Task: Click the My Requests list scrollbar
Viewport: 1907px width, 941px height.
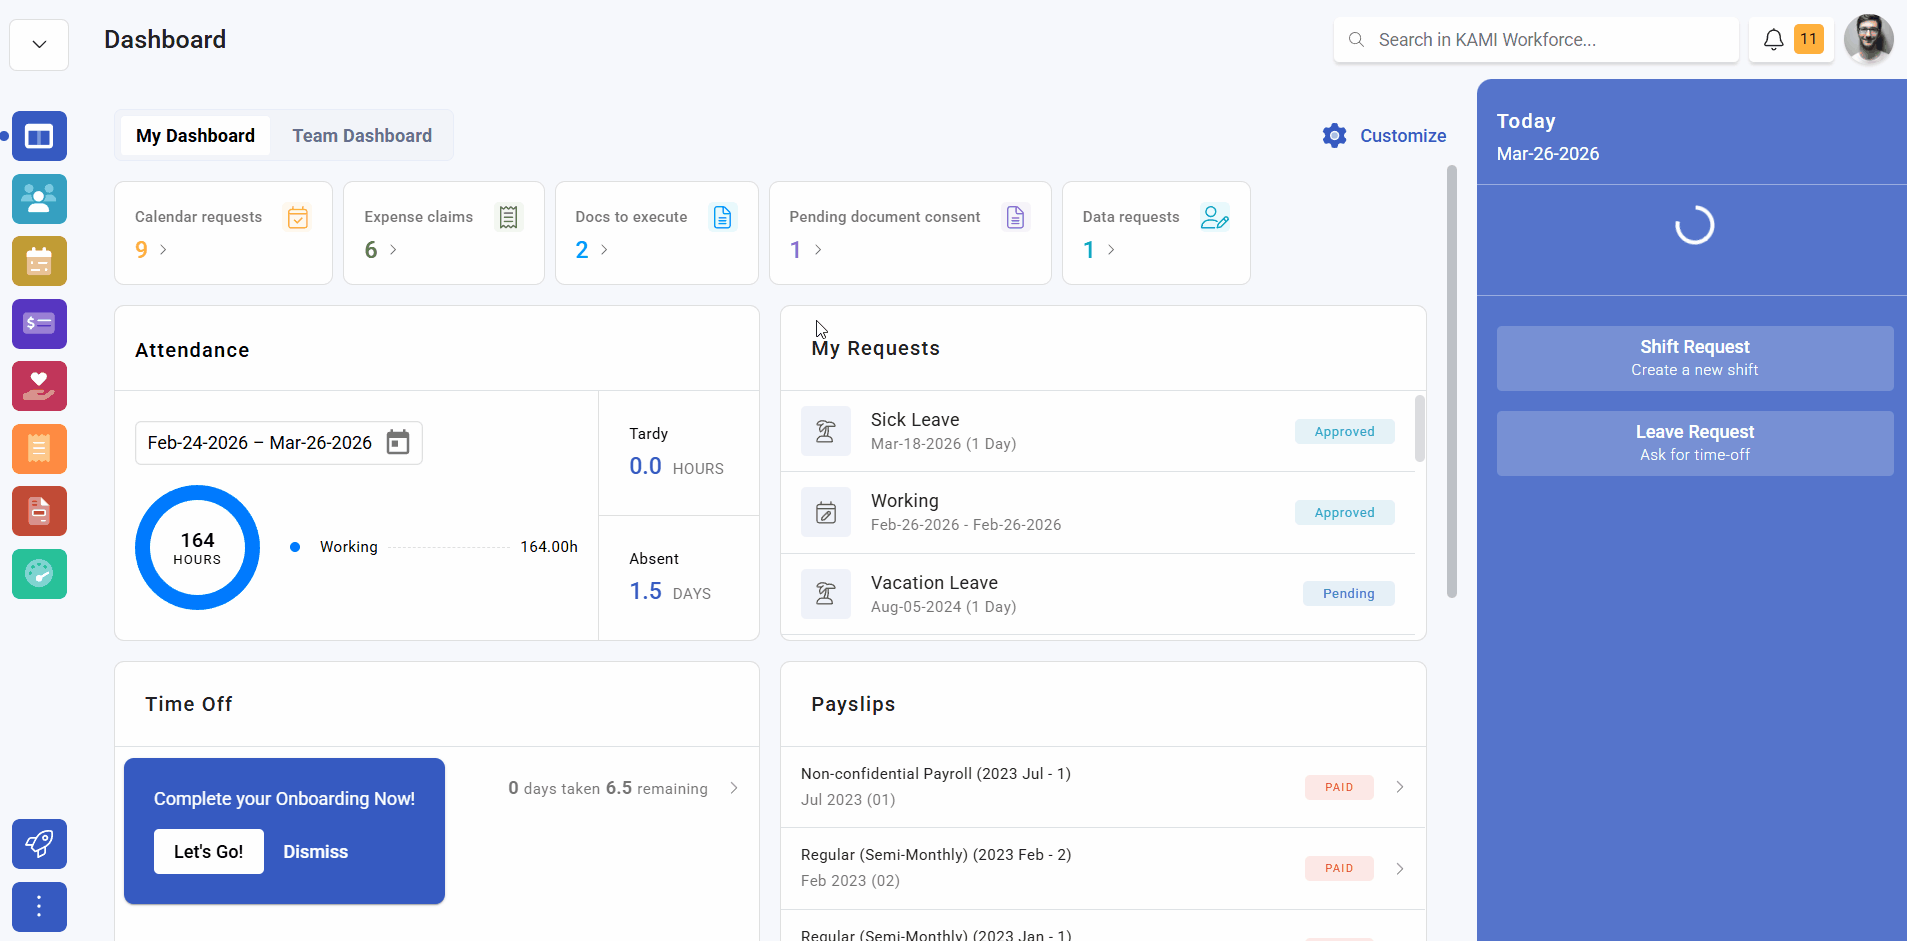Action: point(1420,429)
